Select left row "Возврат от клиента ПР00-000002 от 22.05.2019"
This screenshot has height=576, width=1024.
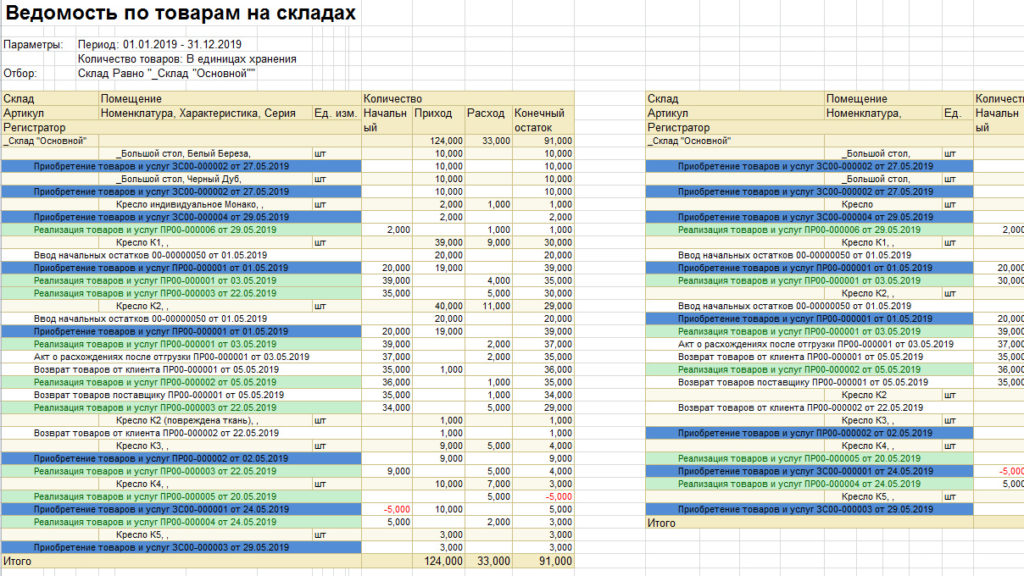[x=182, y=433]
